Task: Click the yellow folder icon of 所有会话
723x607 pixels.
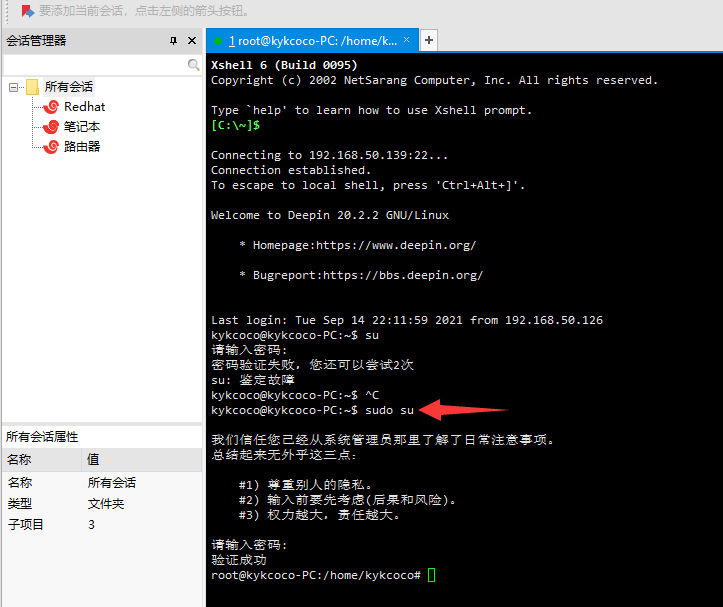Action: [x=32, y=87]
